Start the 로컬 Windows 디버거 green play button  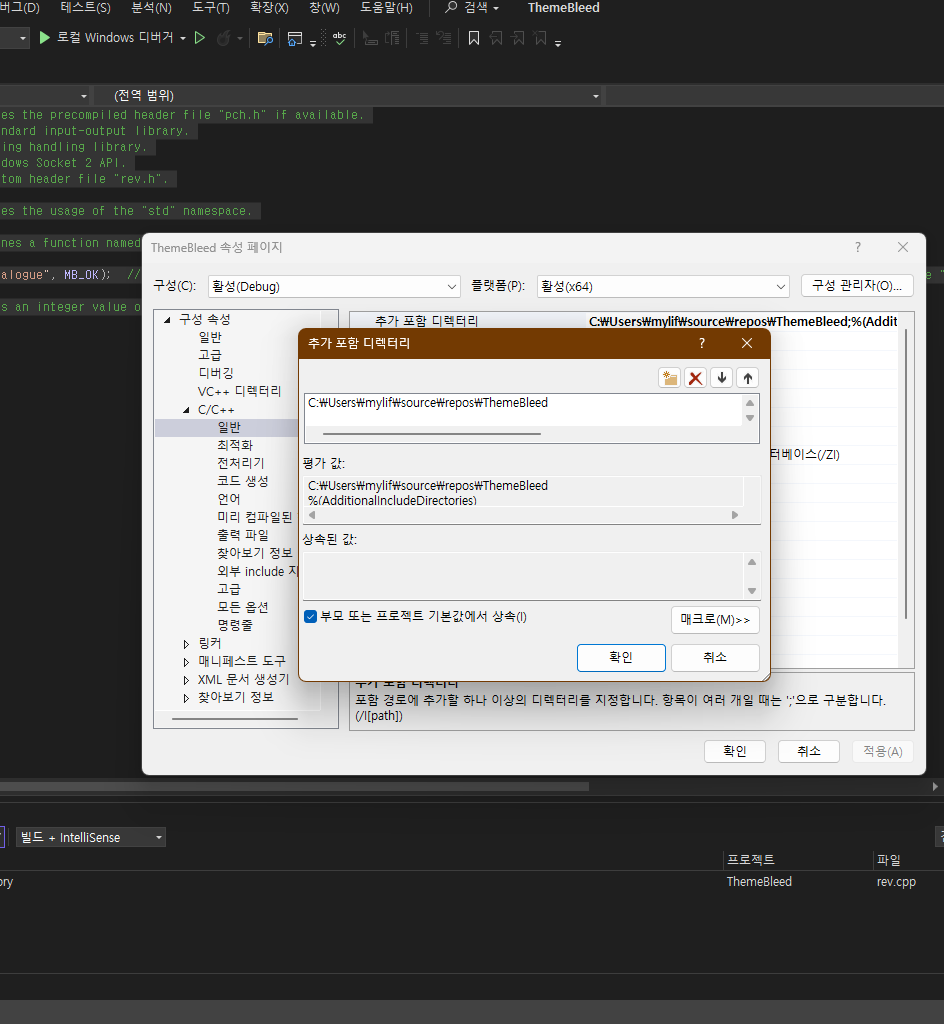[44, 38]
